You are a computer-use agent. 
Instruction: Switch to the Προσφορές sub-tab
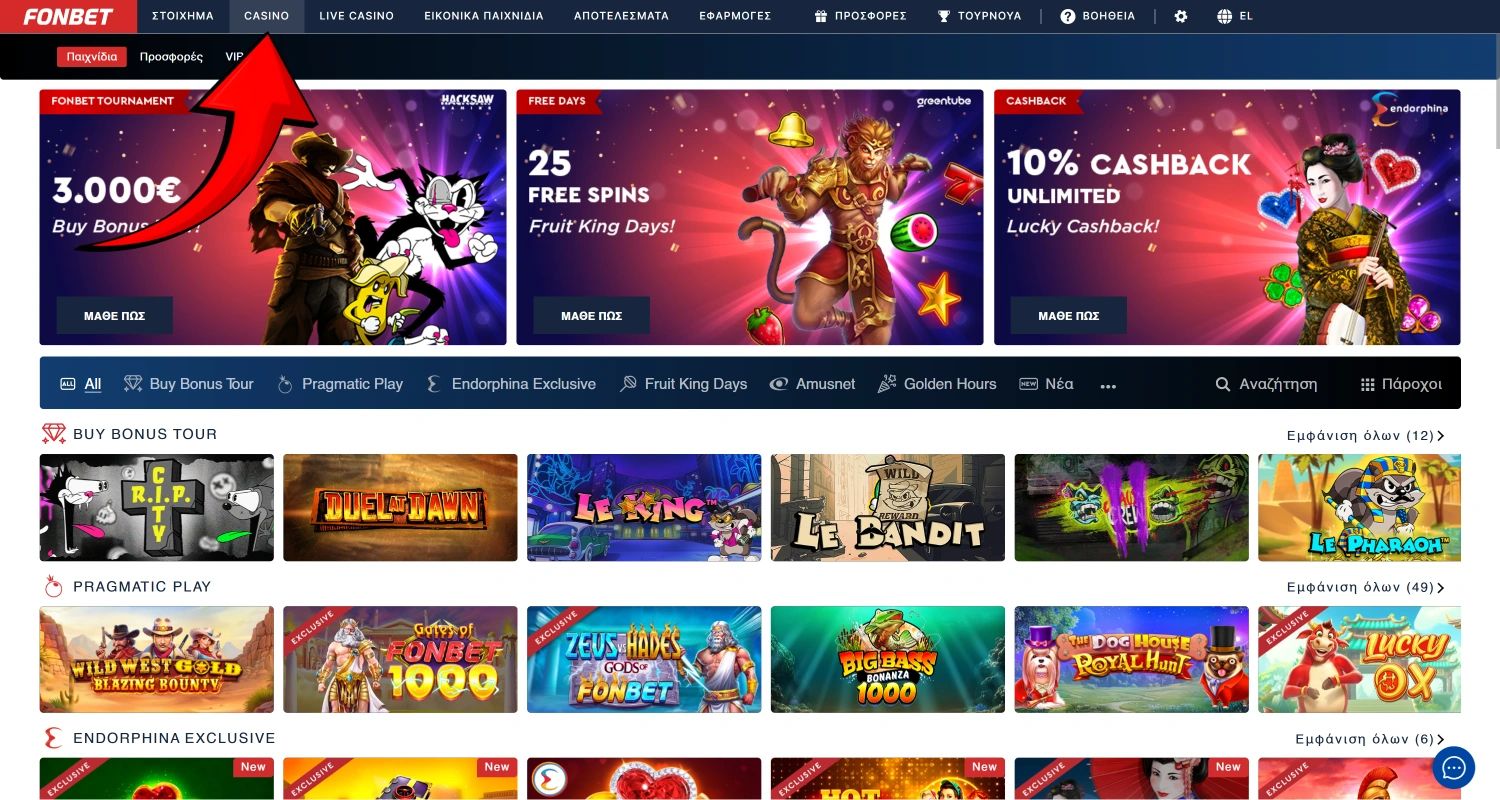(171, 57)
